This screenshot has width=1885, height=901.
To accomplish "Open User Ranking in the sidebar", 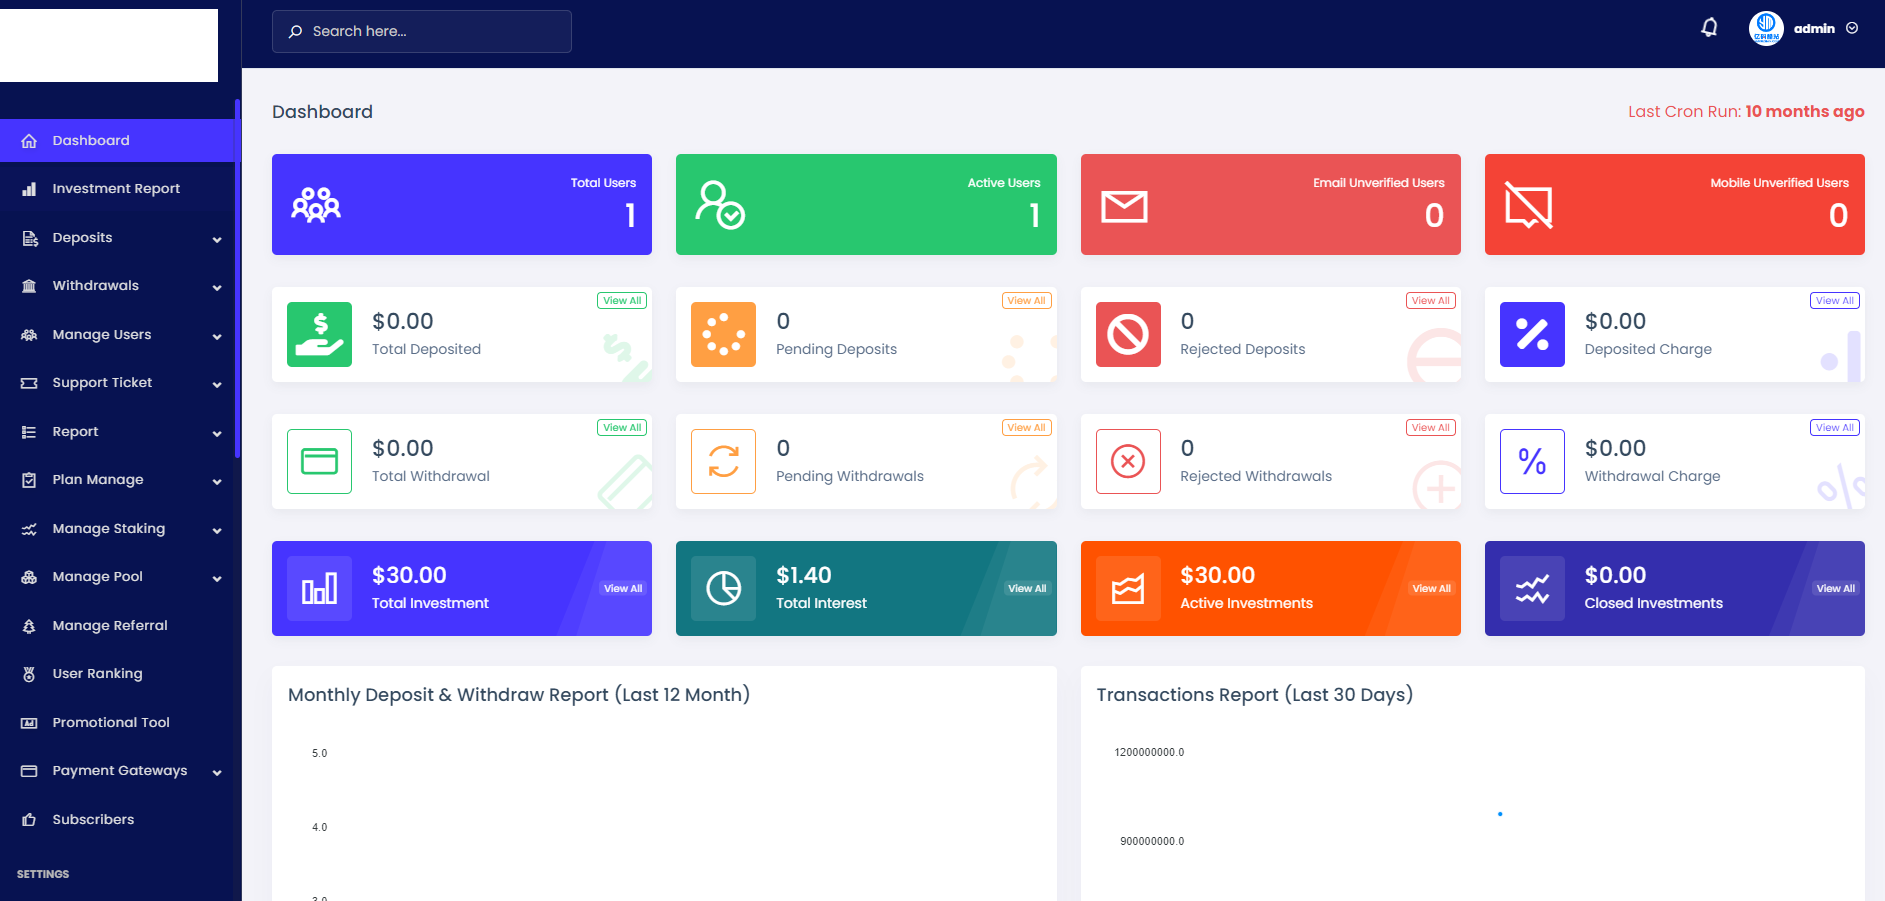I will [x=118, y=673].
